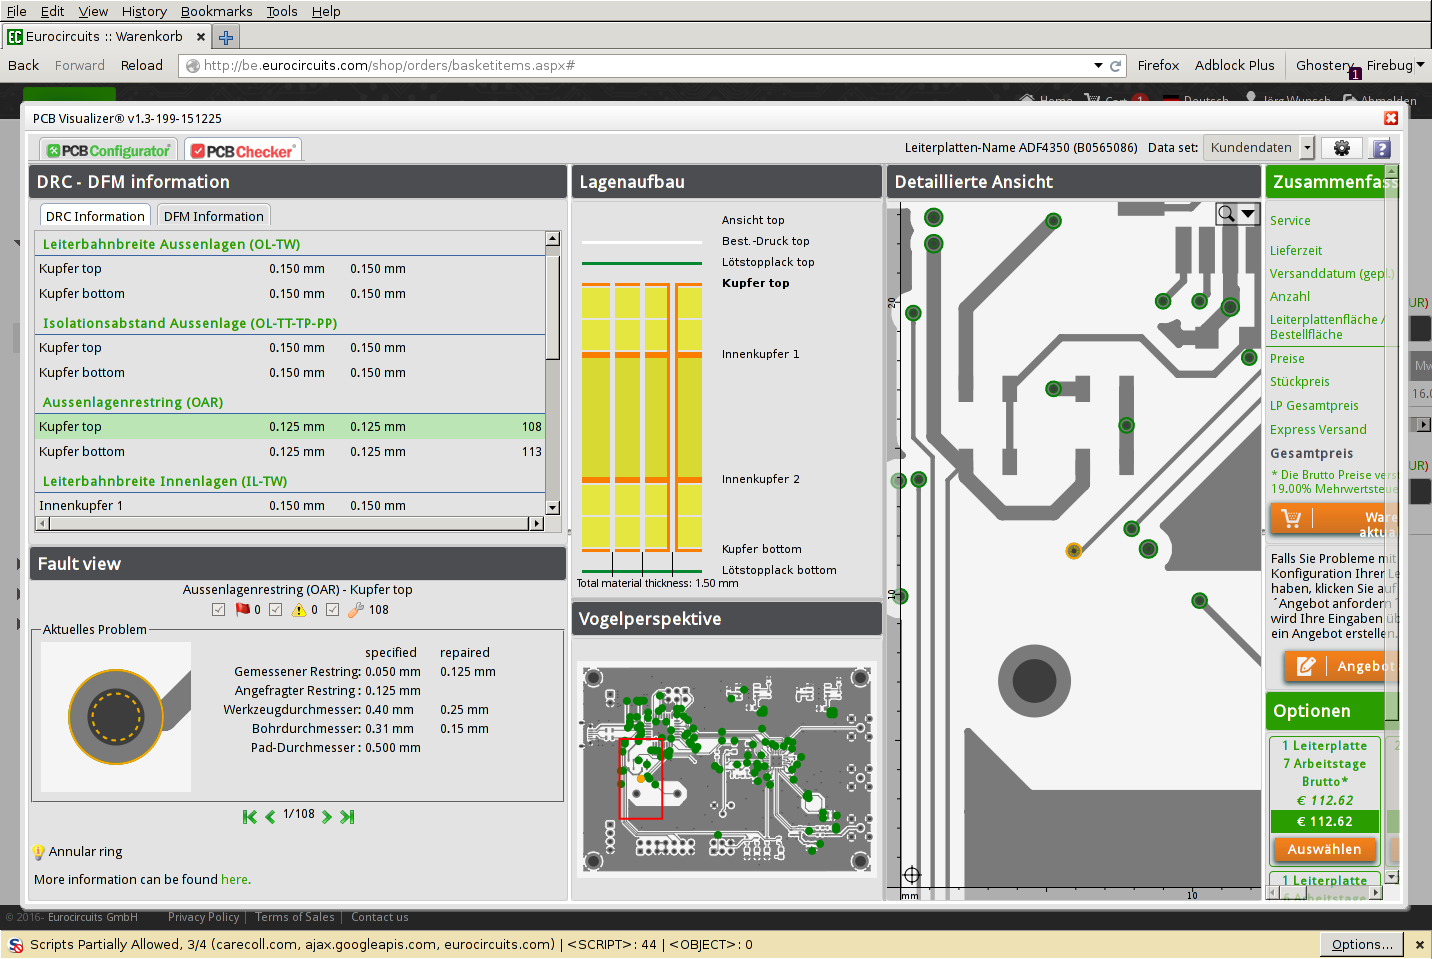The height and width of the screenshot is (959, 1432).
Task: Click right arrow of DRC list horizontal scrollbar
Action: [x=537, y=523]
